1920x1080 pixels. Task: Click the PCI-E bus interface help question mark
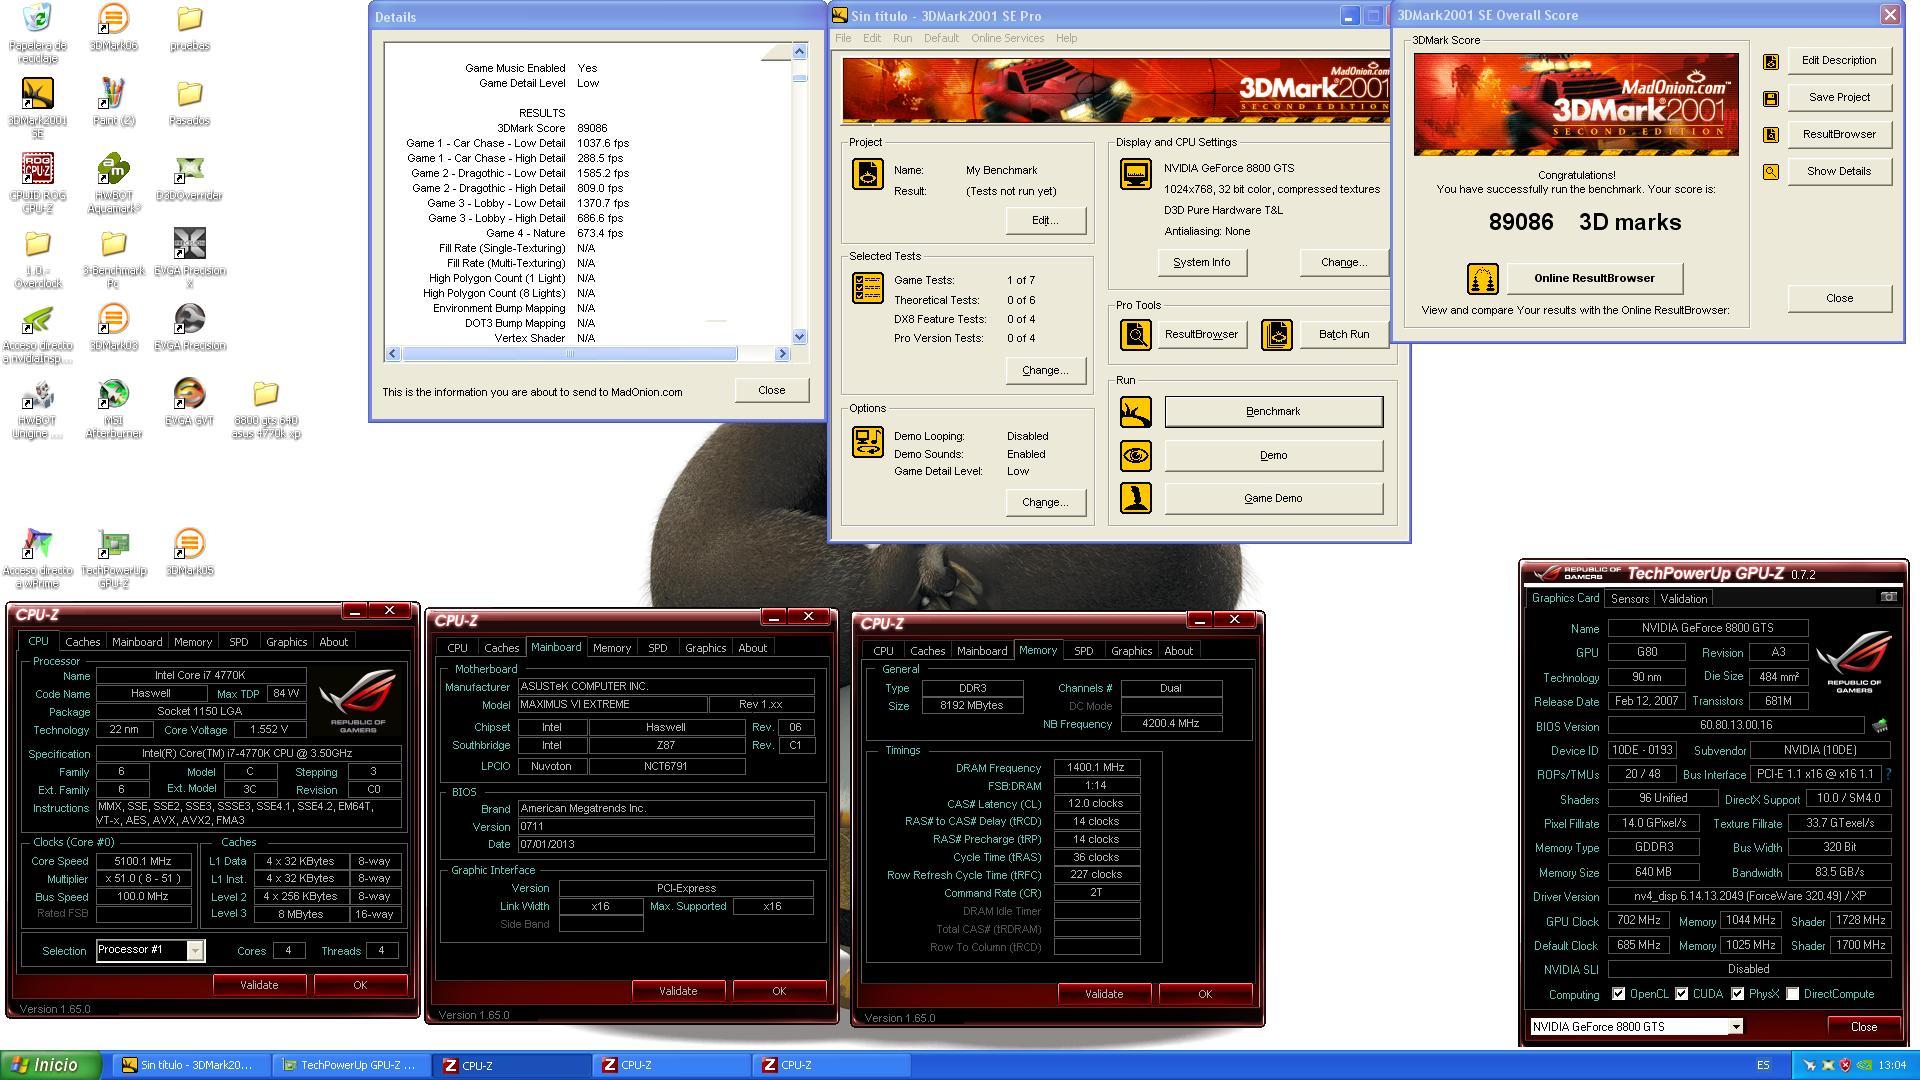pyautogui.click(x=1888, y=774)
